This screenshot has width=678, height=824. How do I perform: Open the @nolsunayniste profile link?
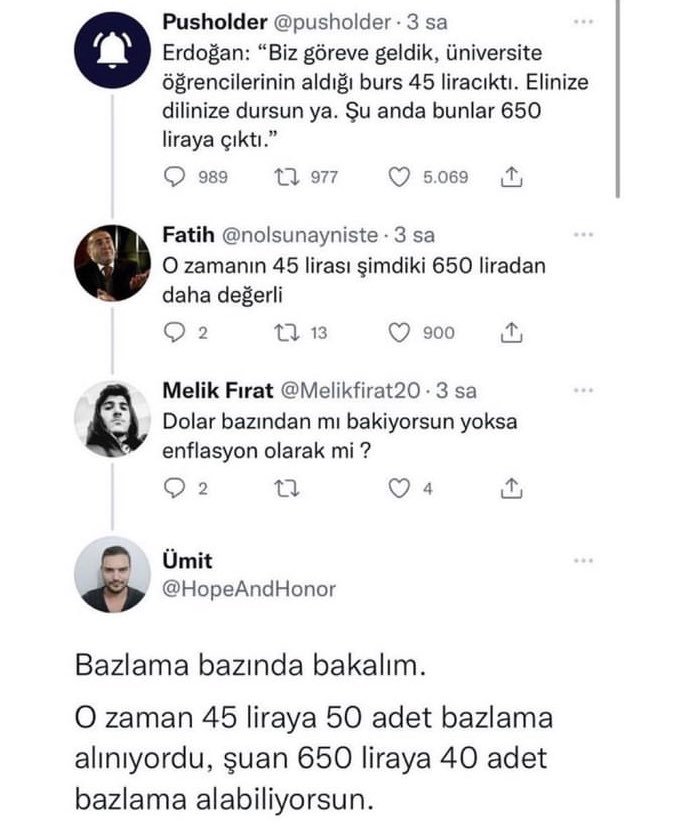297,235
